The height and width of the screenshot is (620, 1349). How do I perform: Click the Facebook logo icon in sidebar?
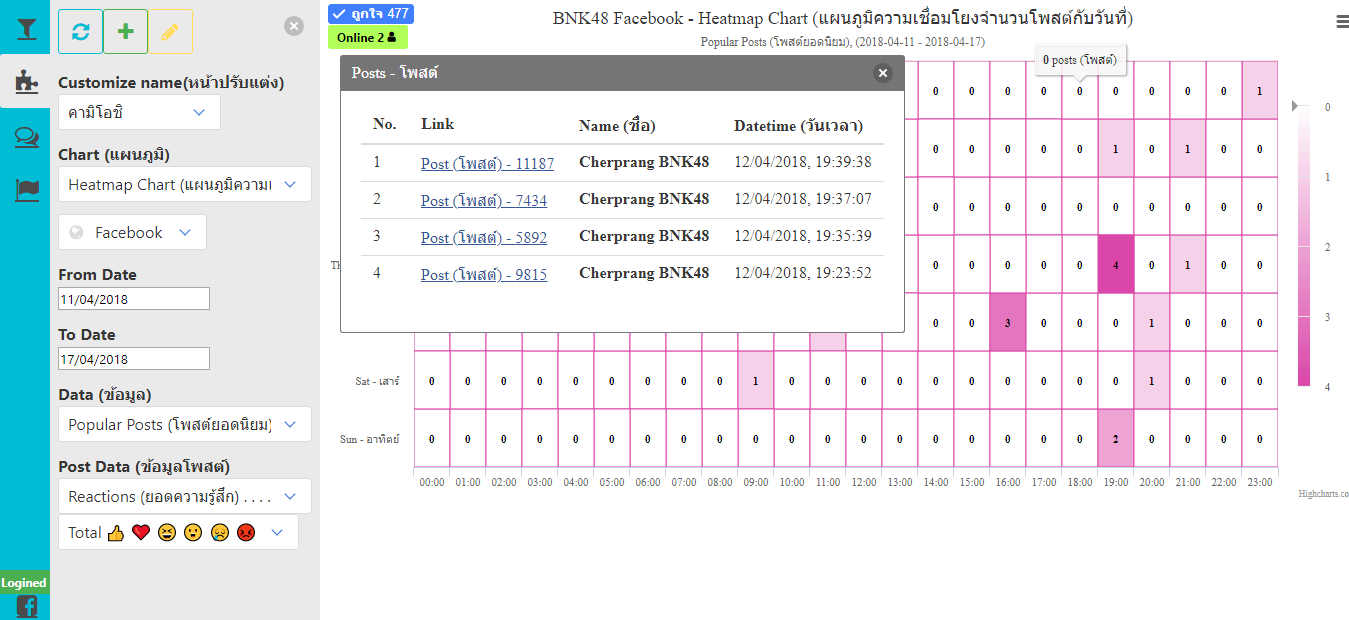(26, 606)
